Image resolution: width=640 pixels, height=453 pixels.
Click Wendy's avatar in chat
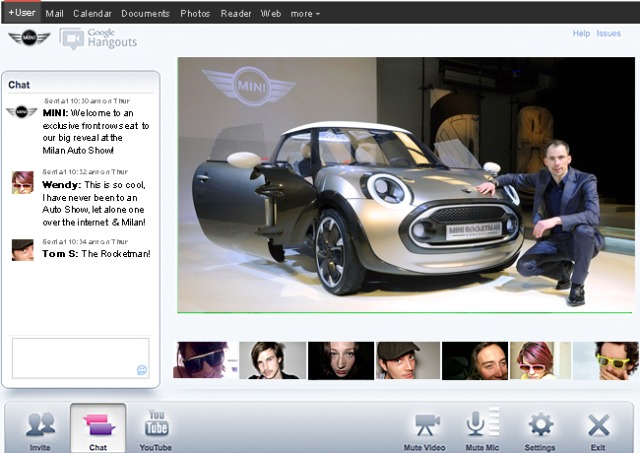coord(22,182)
